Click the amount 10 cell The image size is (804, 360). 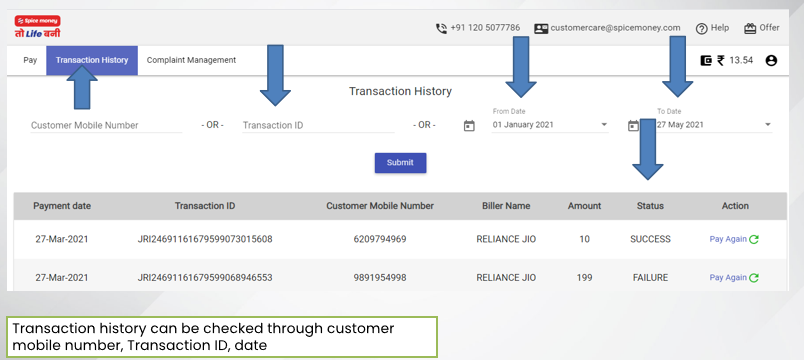pos(585,239)
